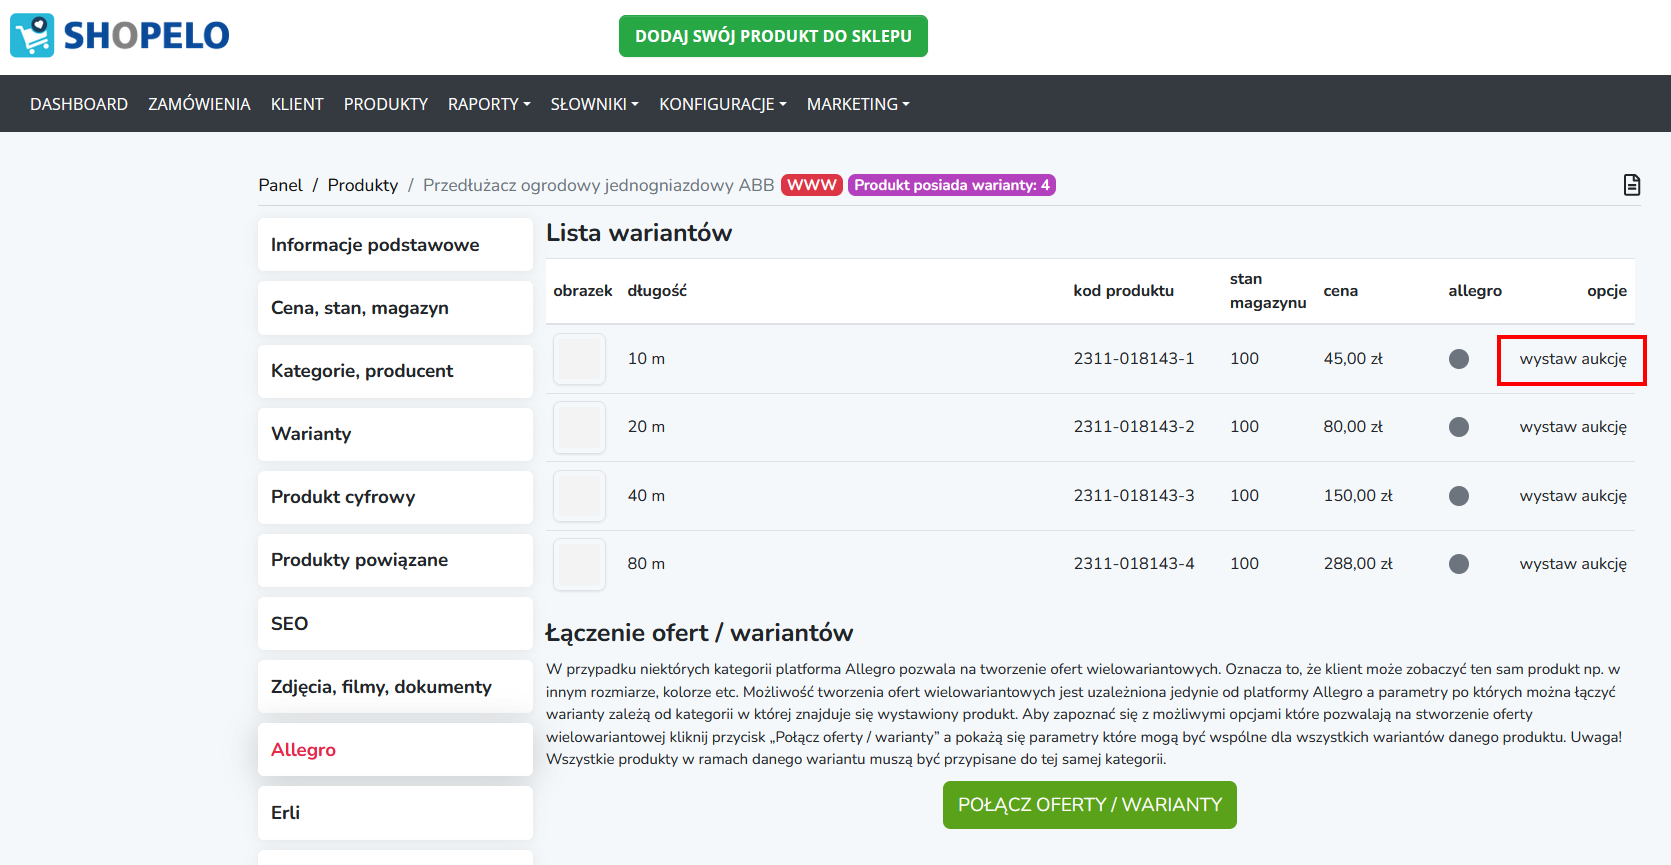Click product code 2311-018143-4
This screenshot has width=1671, height=865.
(1134, 564)
